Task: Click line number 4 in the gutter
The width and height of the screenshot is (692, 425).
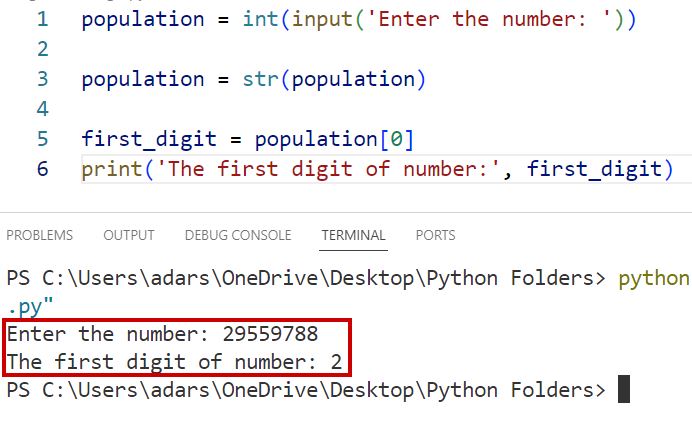Action: [43, 109]
